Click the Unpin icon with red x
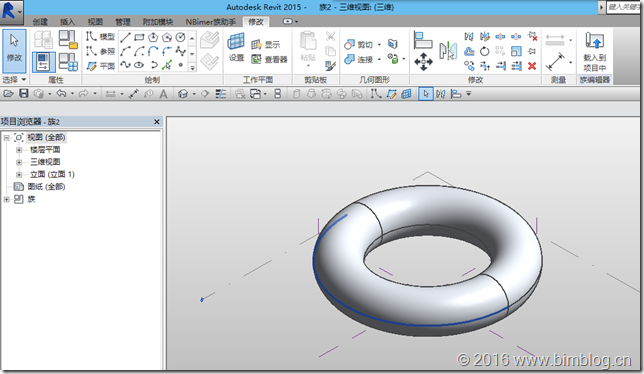The width and height of the screenshot is (644, 374). point(532,37)
